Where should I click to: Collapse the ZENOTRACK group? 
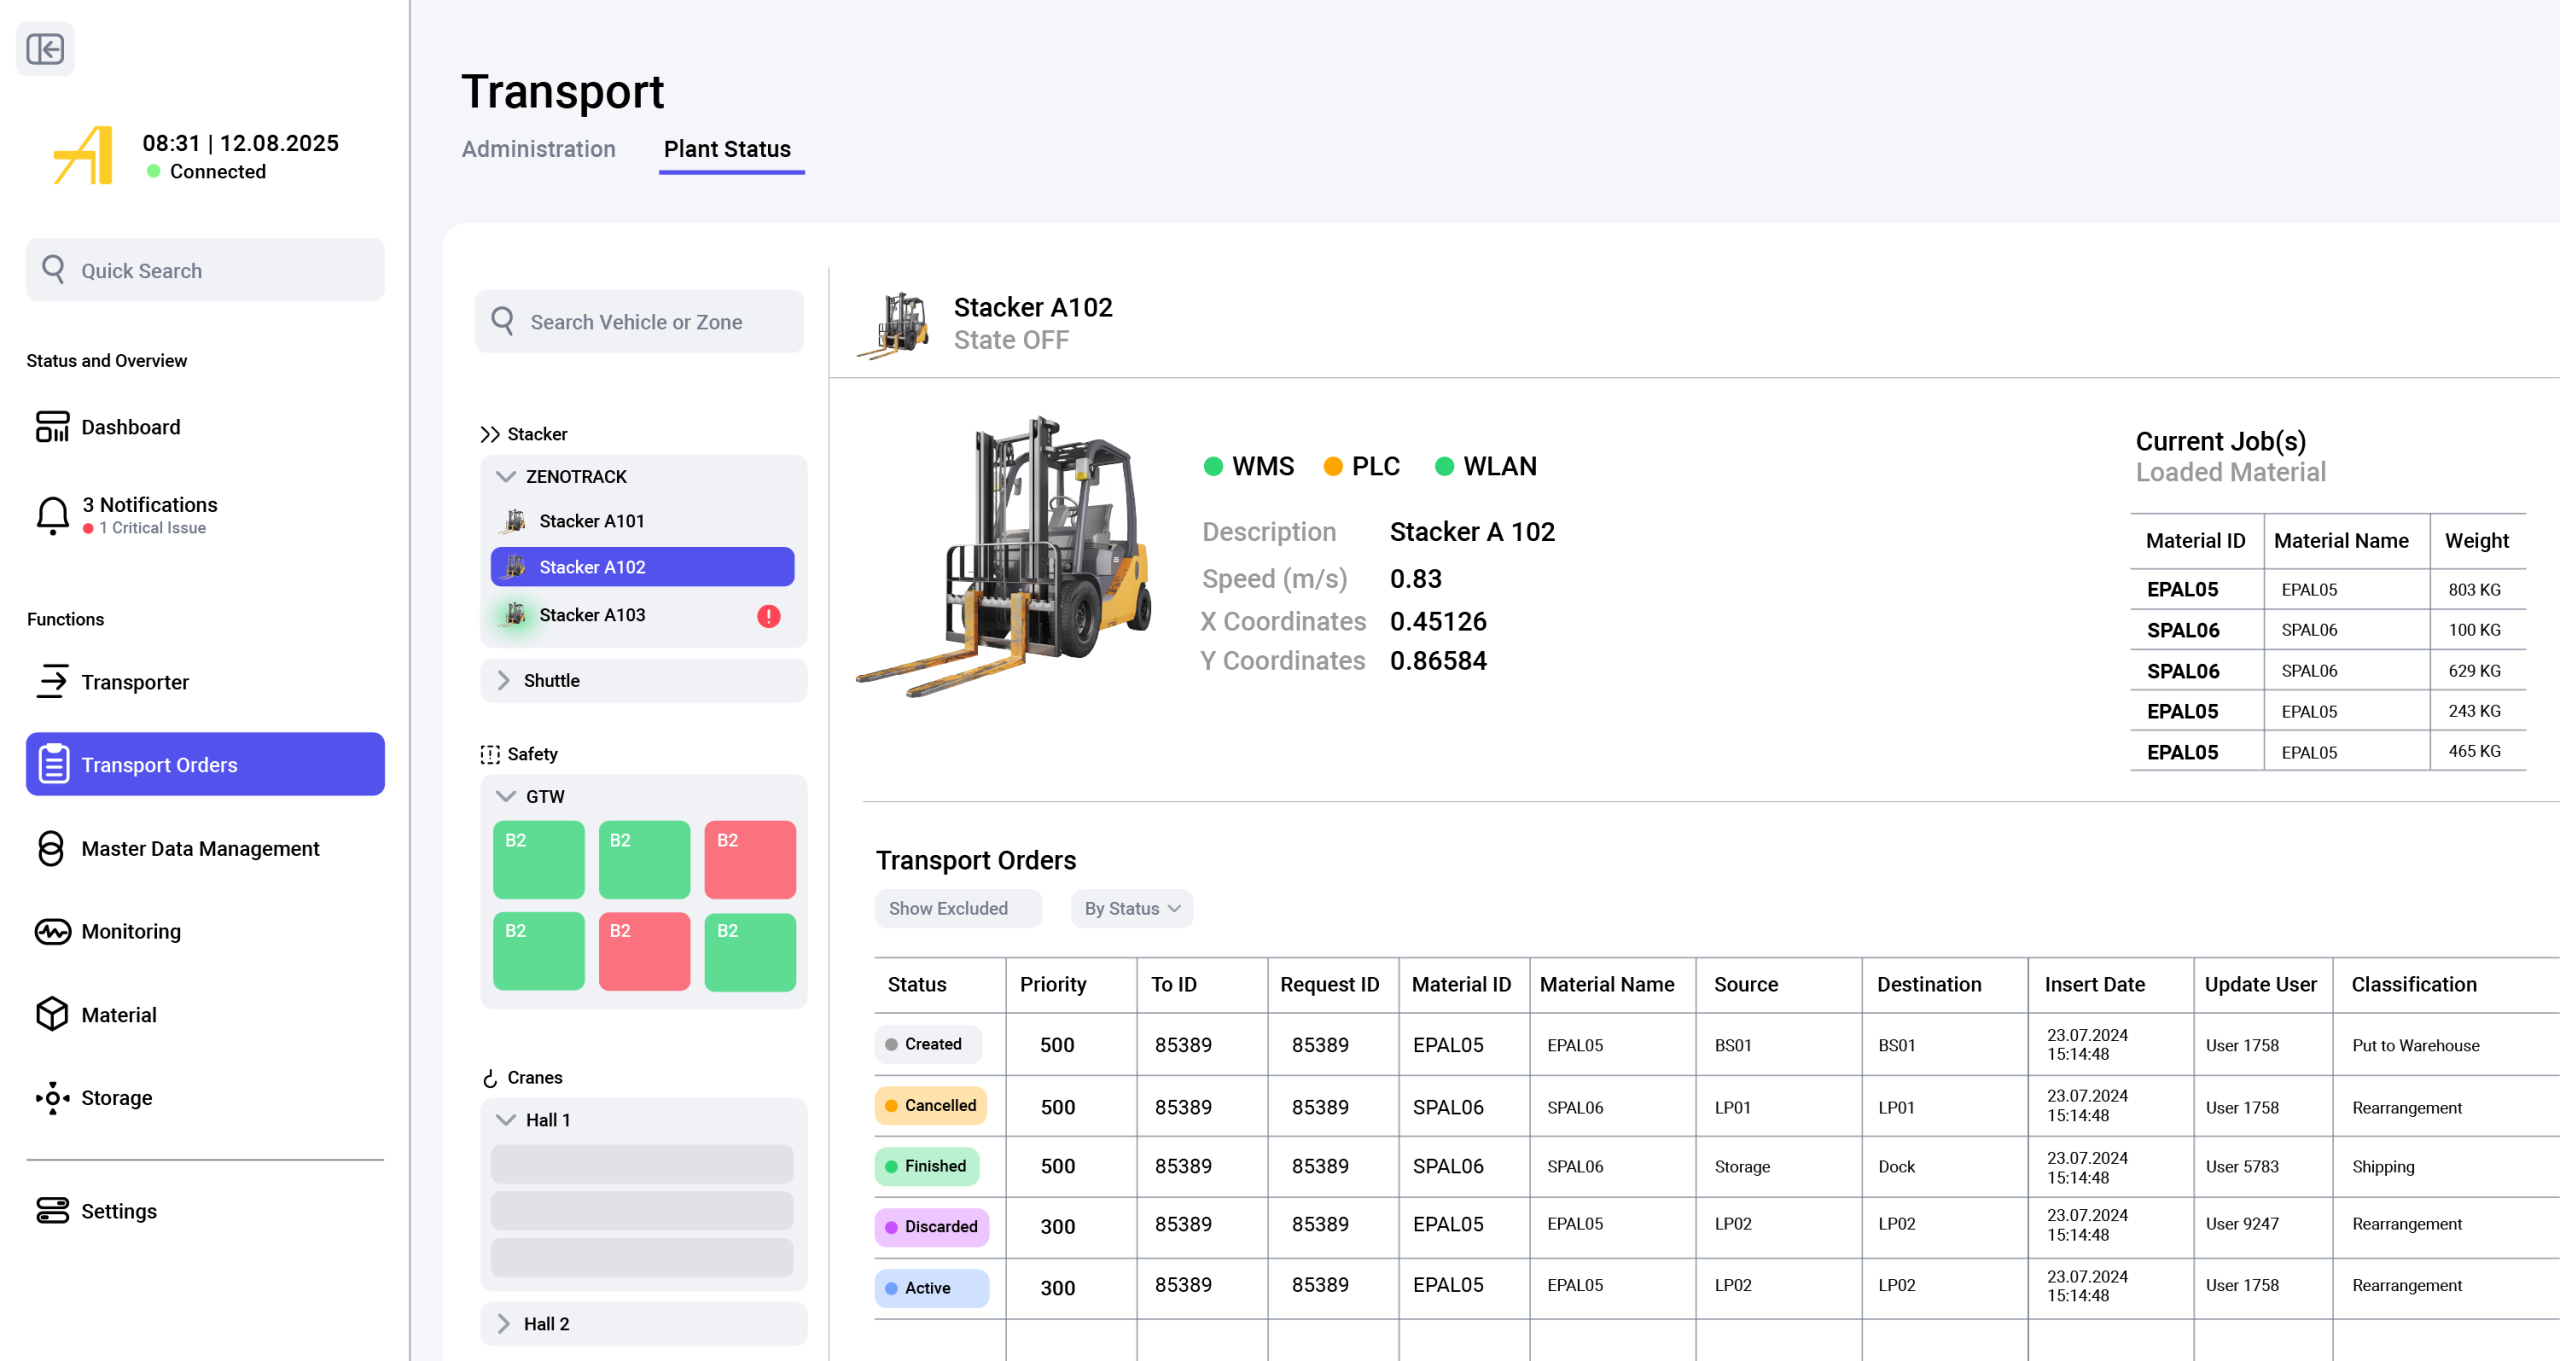506,477
